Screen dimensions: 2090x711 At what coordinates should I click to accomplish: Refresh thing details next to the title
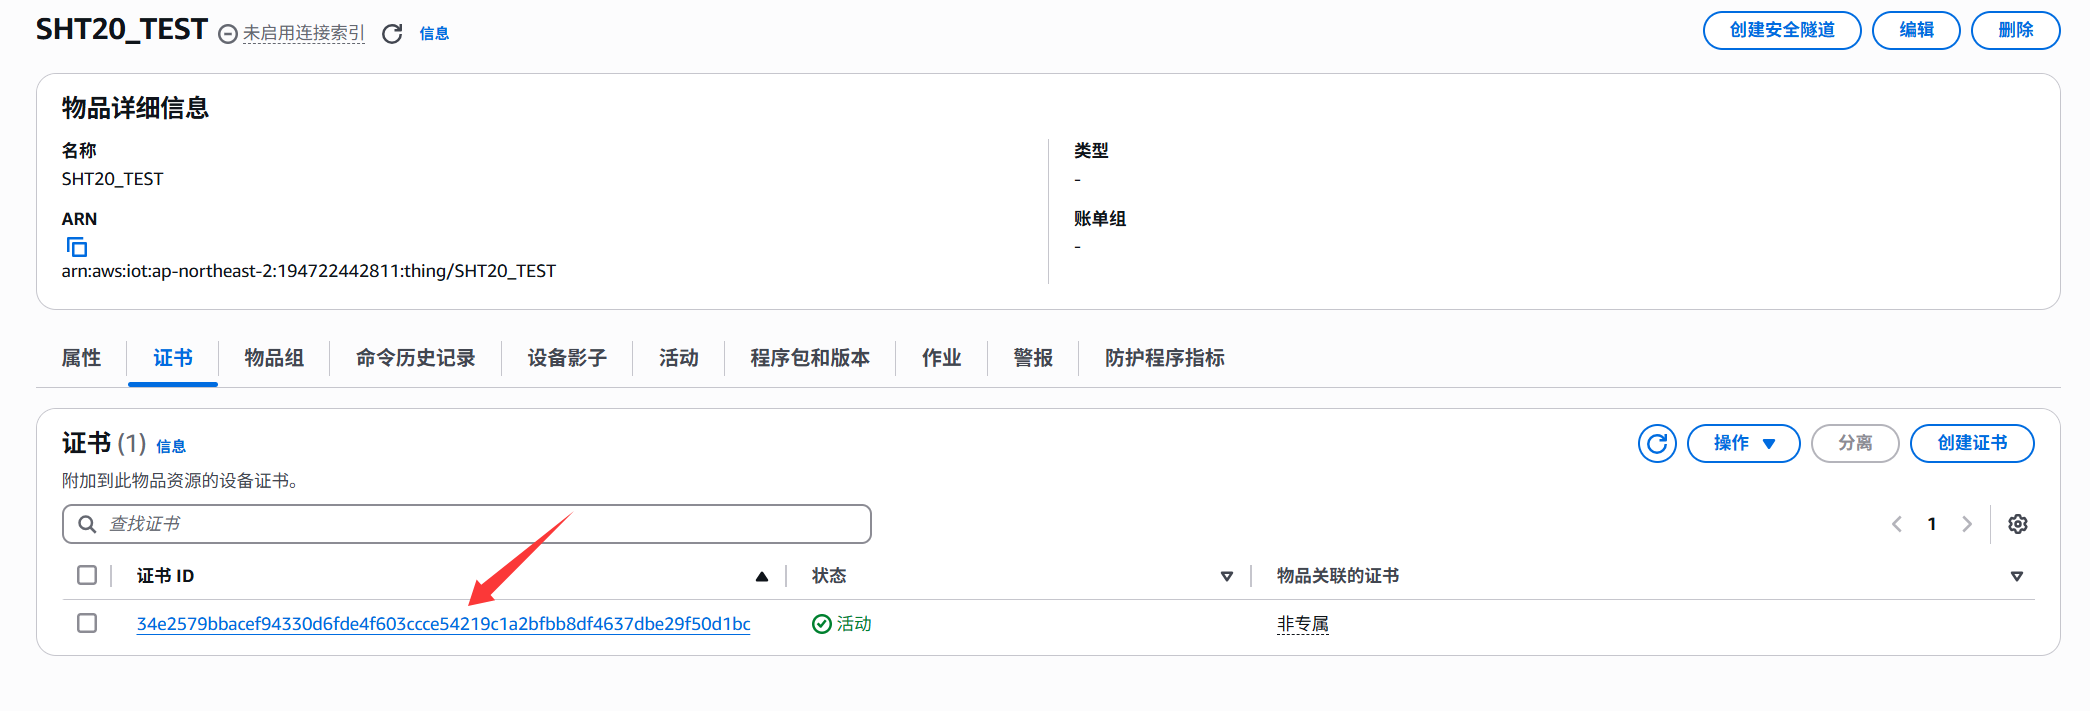[392, 34]
